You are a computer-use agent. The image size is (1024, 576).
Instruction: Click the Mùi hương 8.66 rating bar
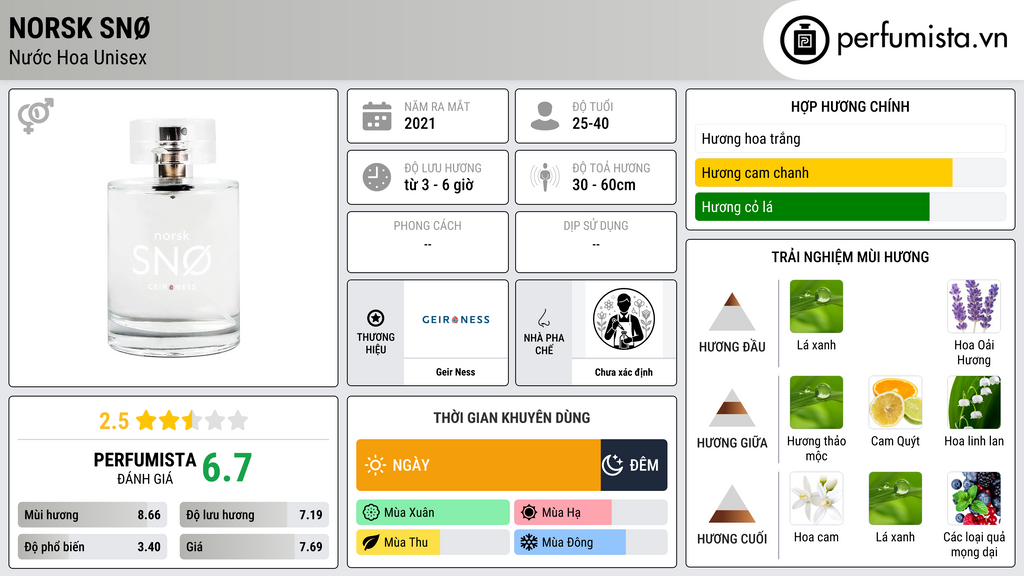92,515
